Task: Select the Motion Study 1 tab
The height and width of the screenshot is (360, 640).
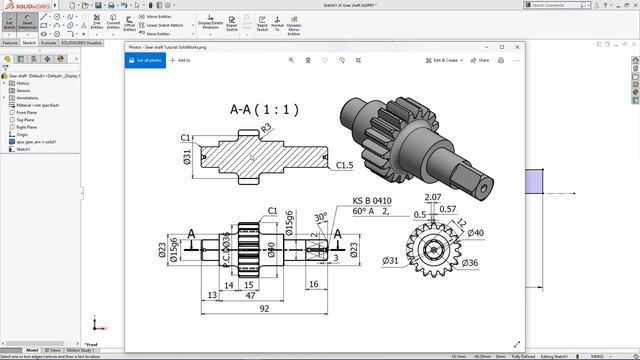Action: 80,350
